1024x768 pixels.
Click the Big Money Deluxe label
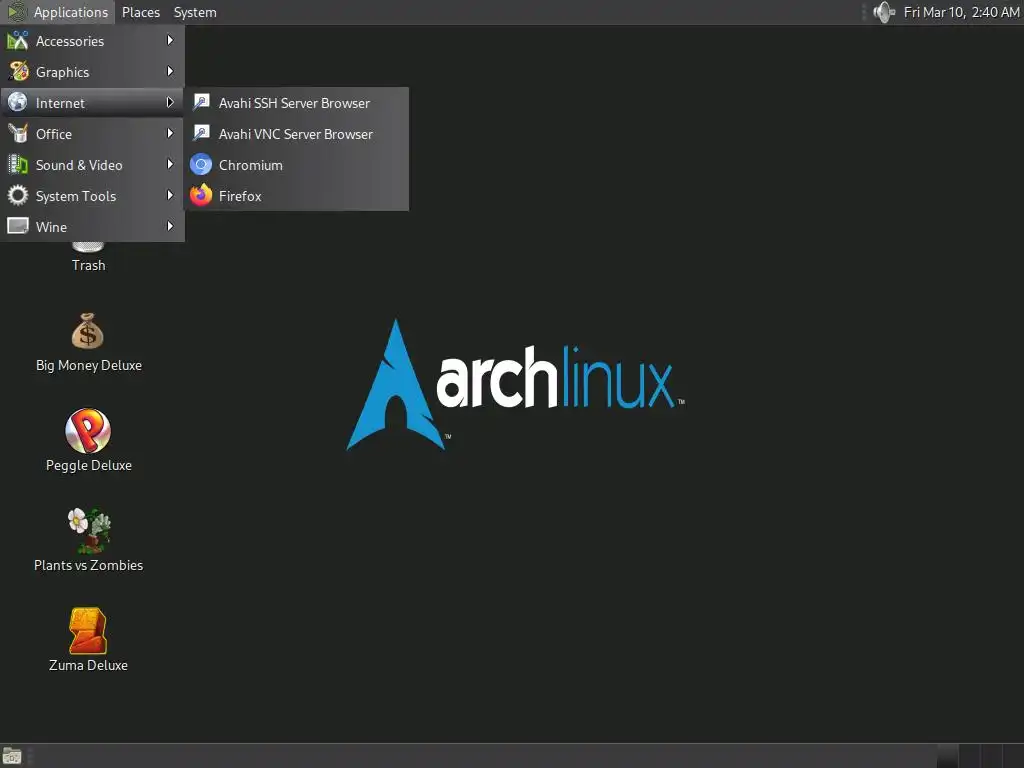(89, 365)
